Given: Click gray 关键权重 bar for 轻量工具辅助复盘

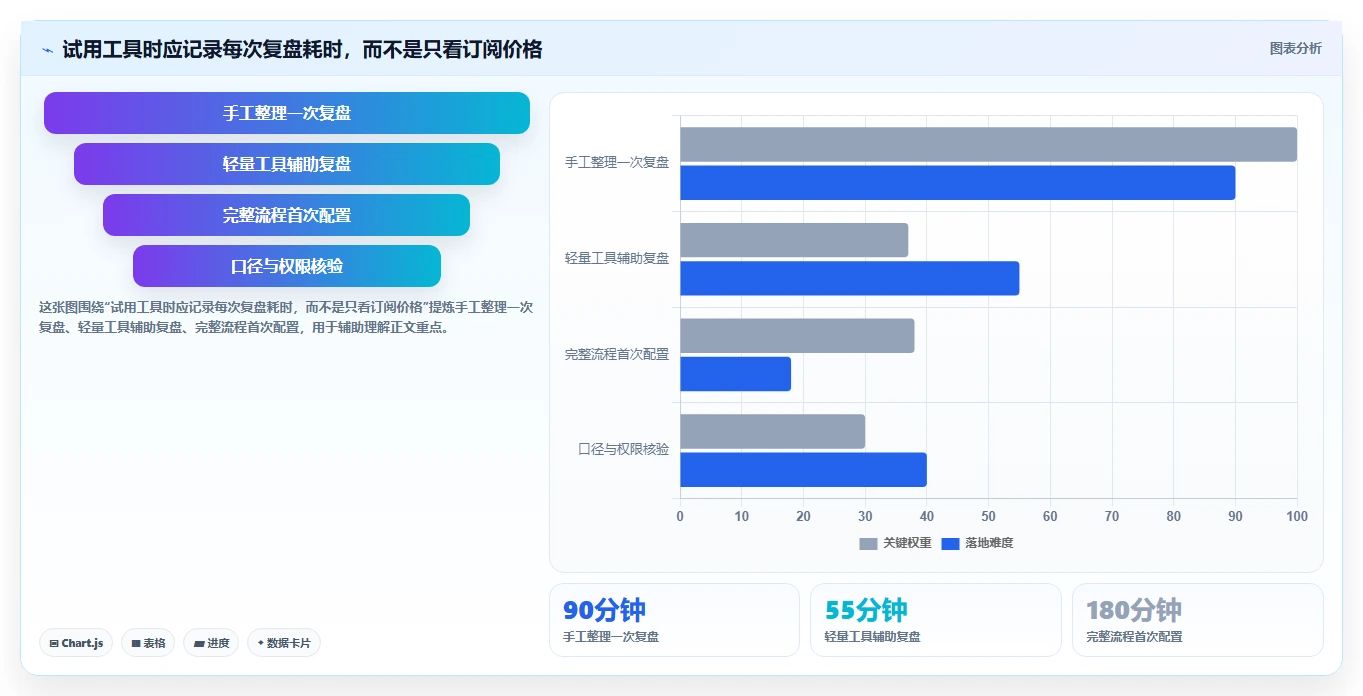Looking at the screenshot, I should (x=794, y=240).
